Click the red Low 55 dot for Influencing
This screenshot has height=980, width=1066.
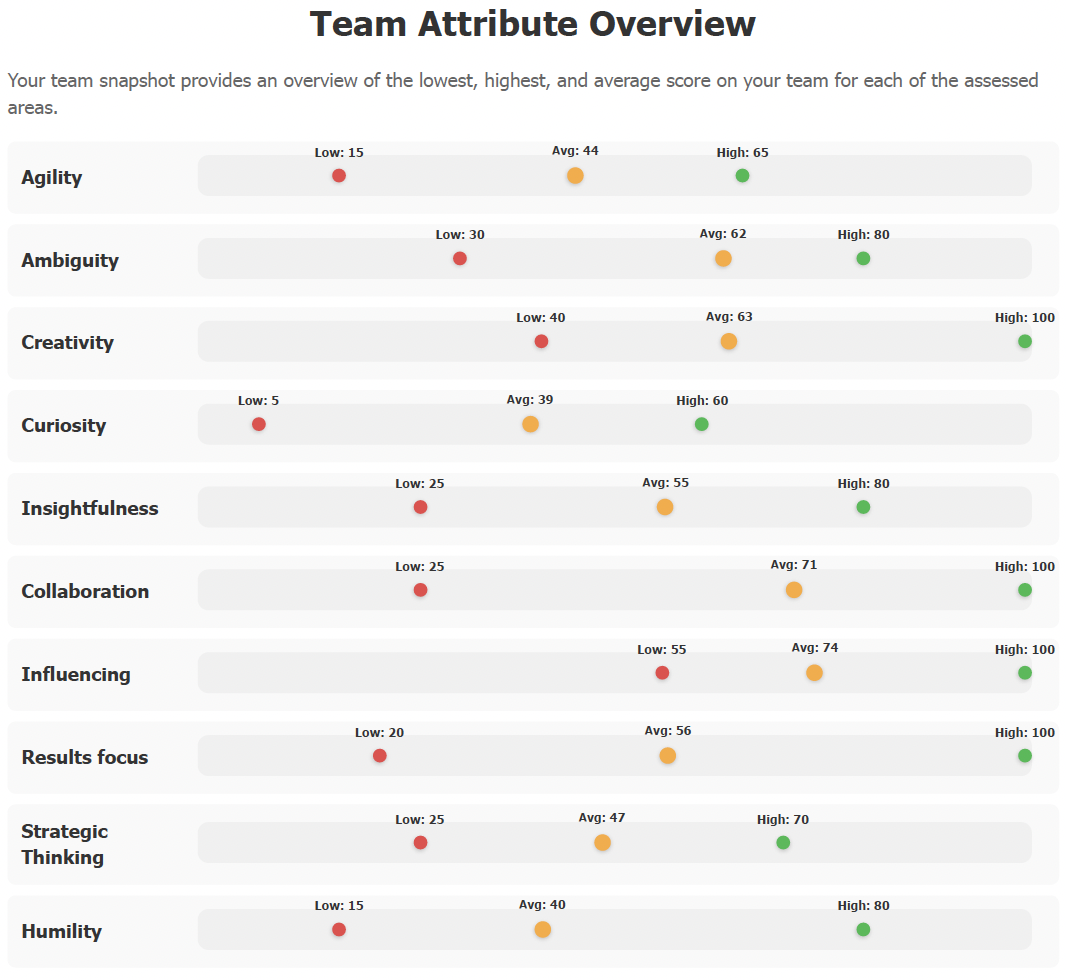point(662,673)
